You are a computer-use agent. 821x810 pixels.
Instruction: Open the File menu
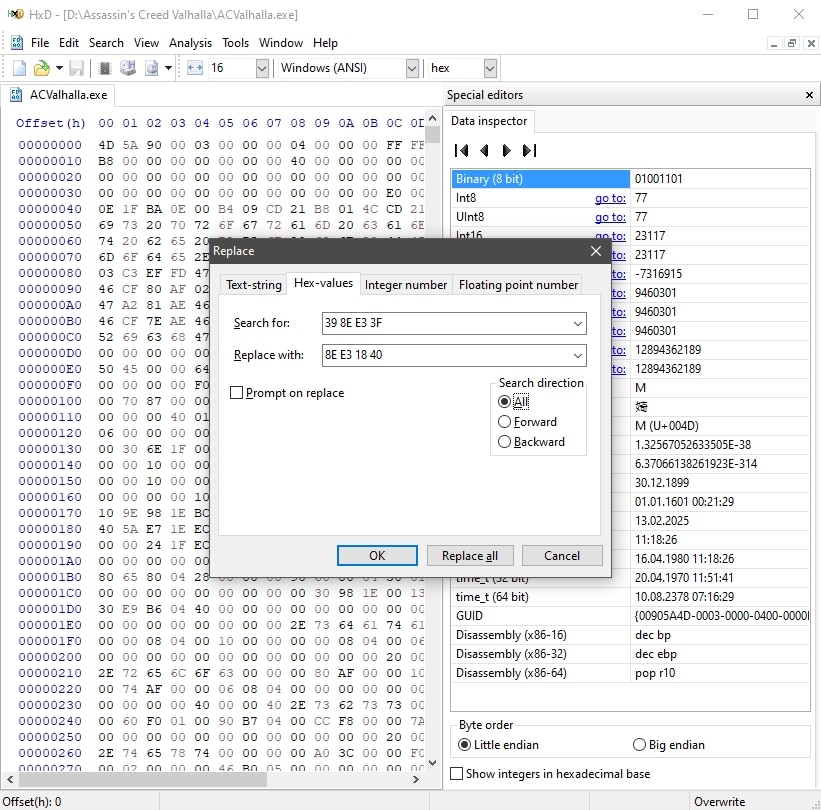(x=40, y=43)
